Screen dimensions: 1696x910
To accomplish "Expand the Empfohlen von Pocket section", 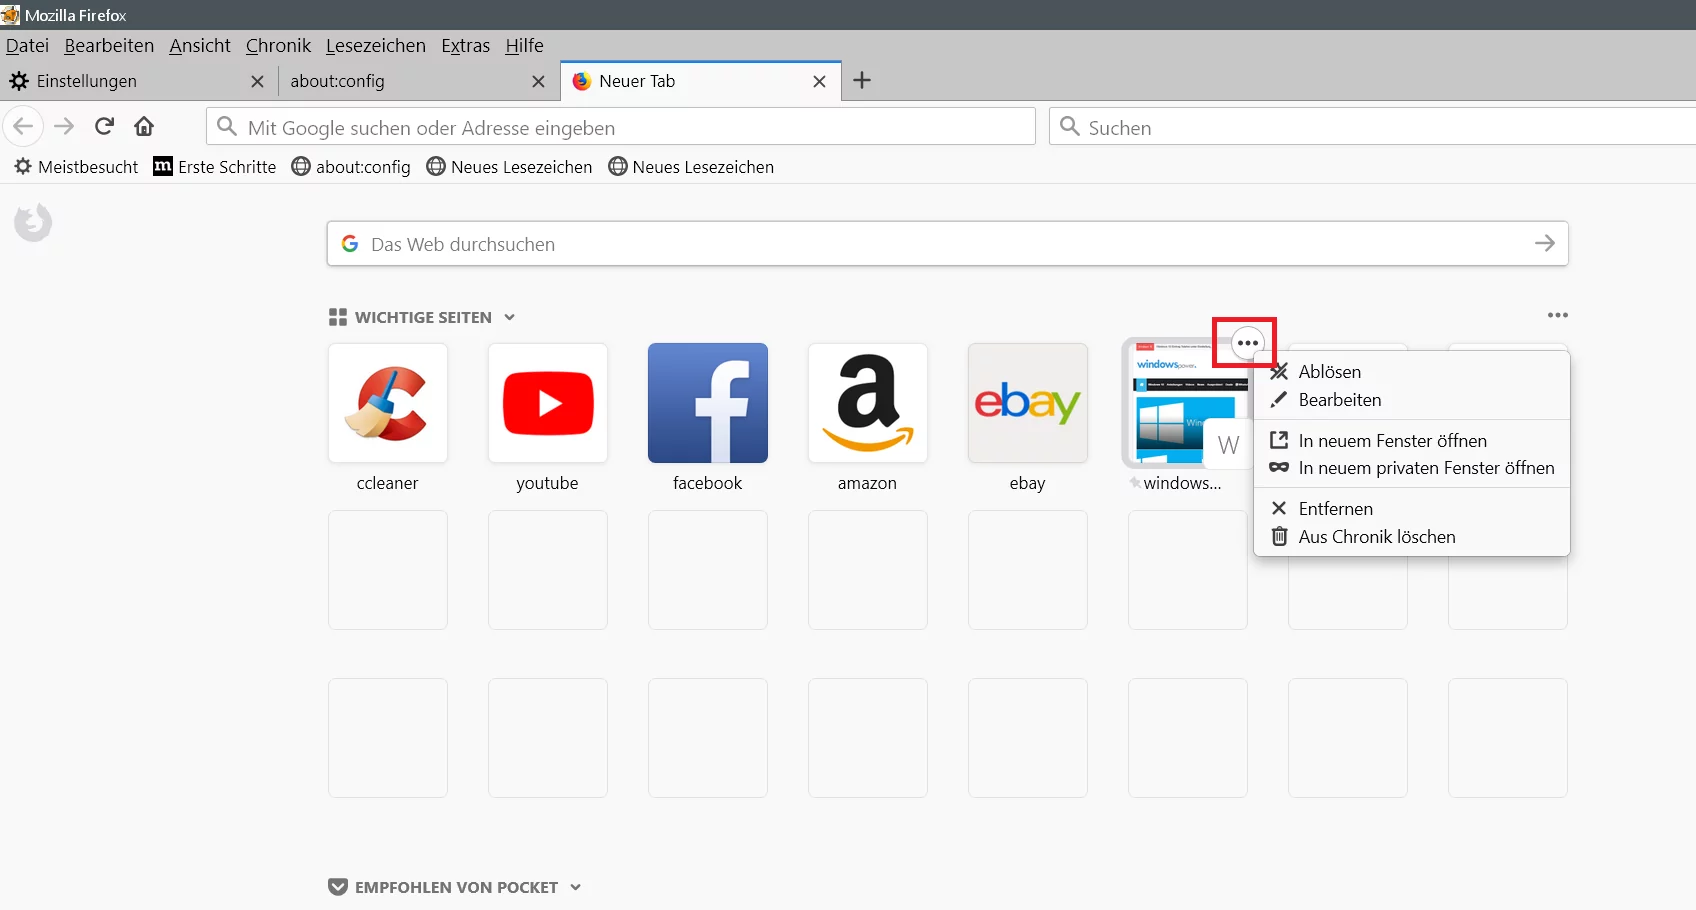I will [575, 887].
